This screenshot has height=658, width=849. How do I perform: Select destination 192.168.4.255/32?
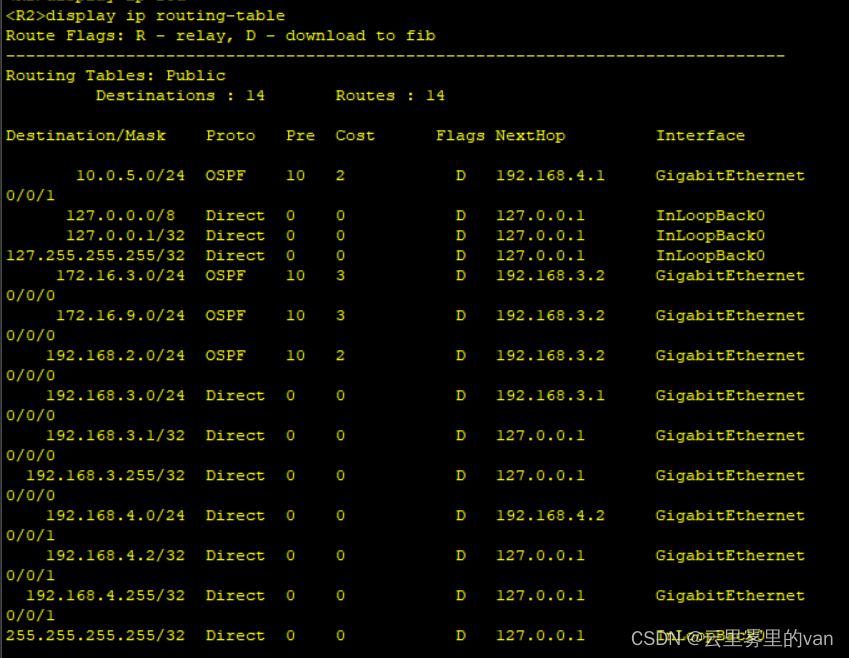106,596
